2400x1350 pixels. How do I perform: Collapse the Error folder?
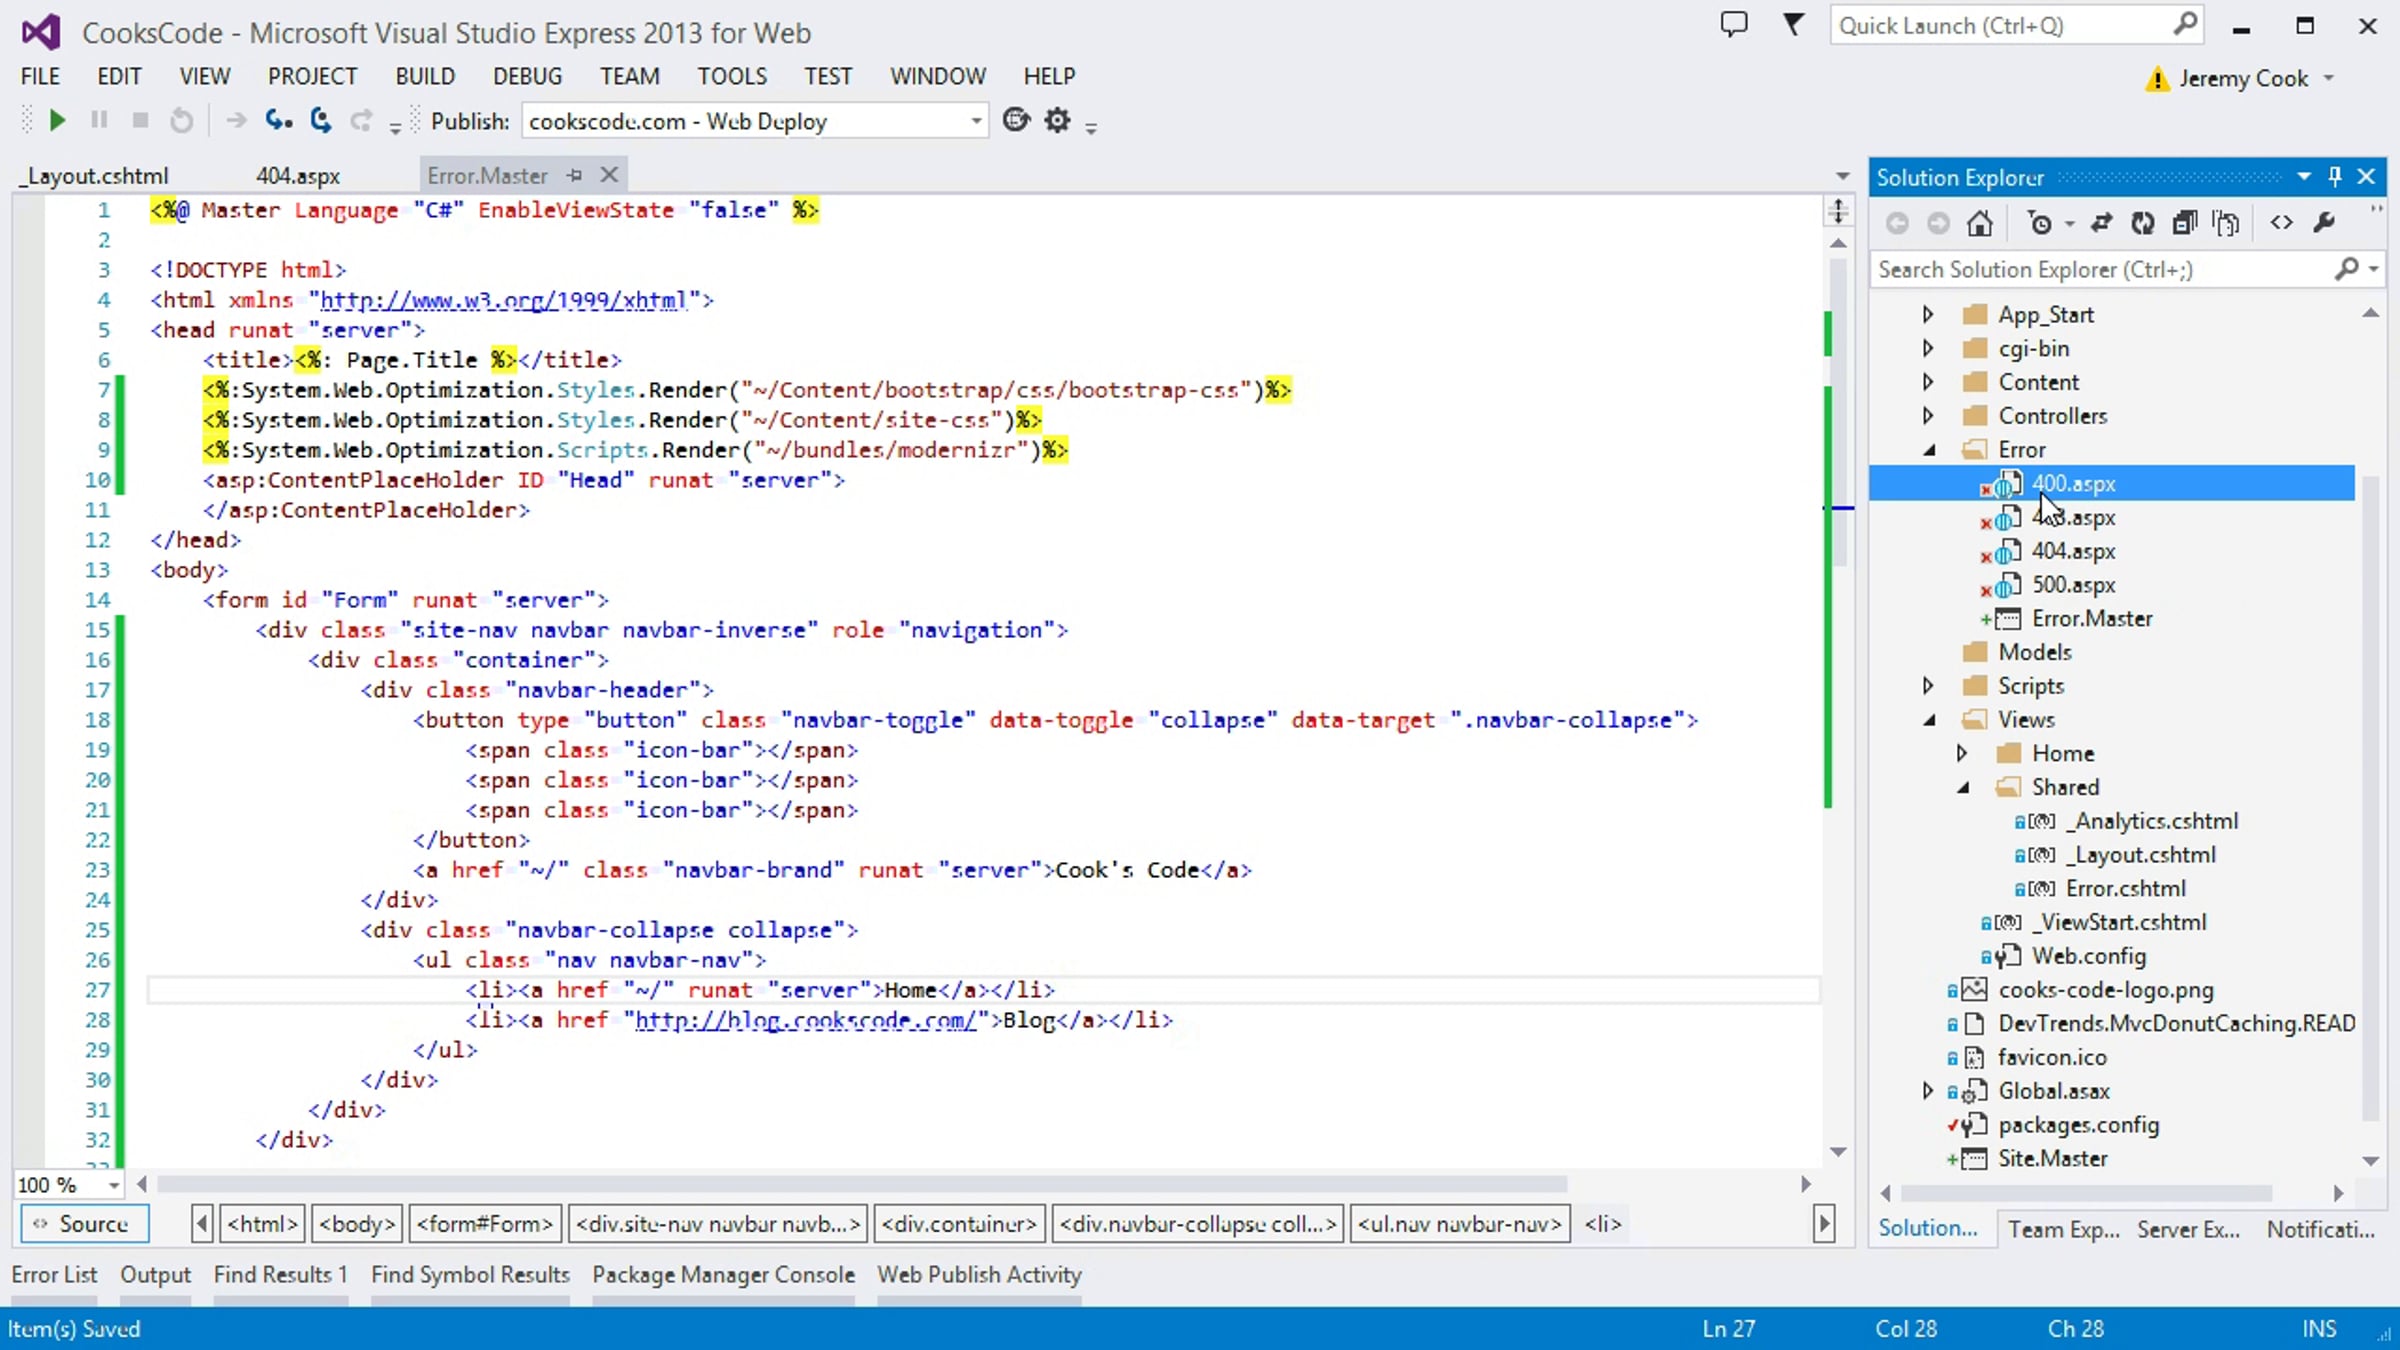click(x=1928, y=450)
